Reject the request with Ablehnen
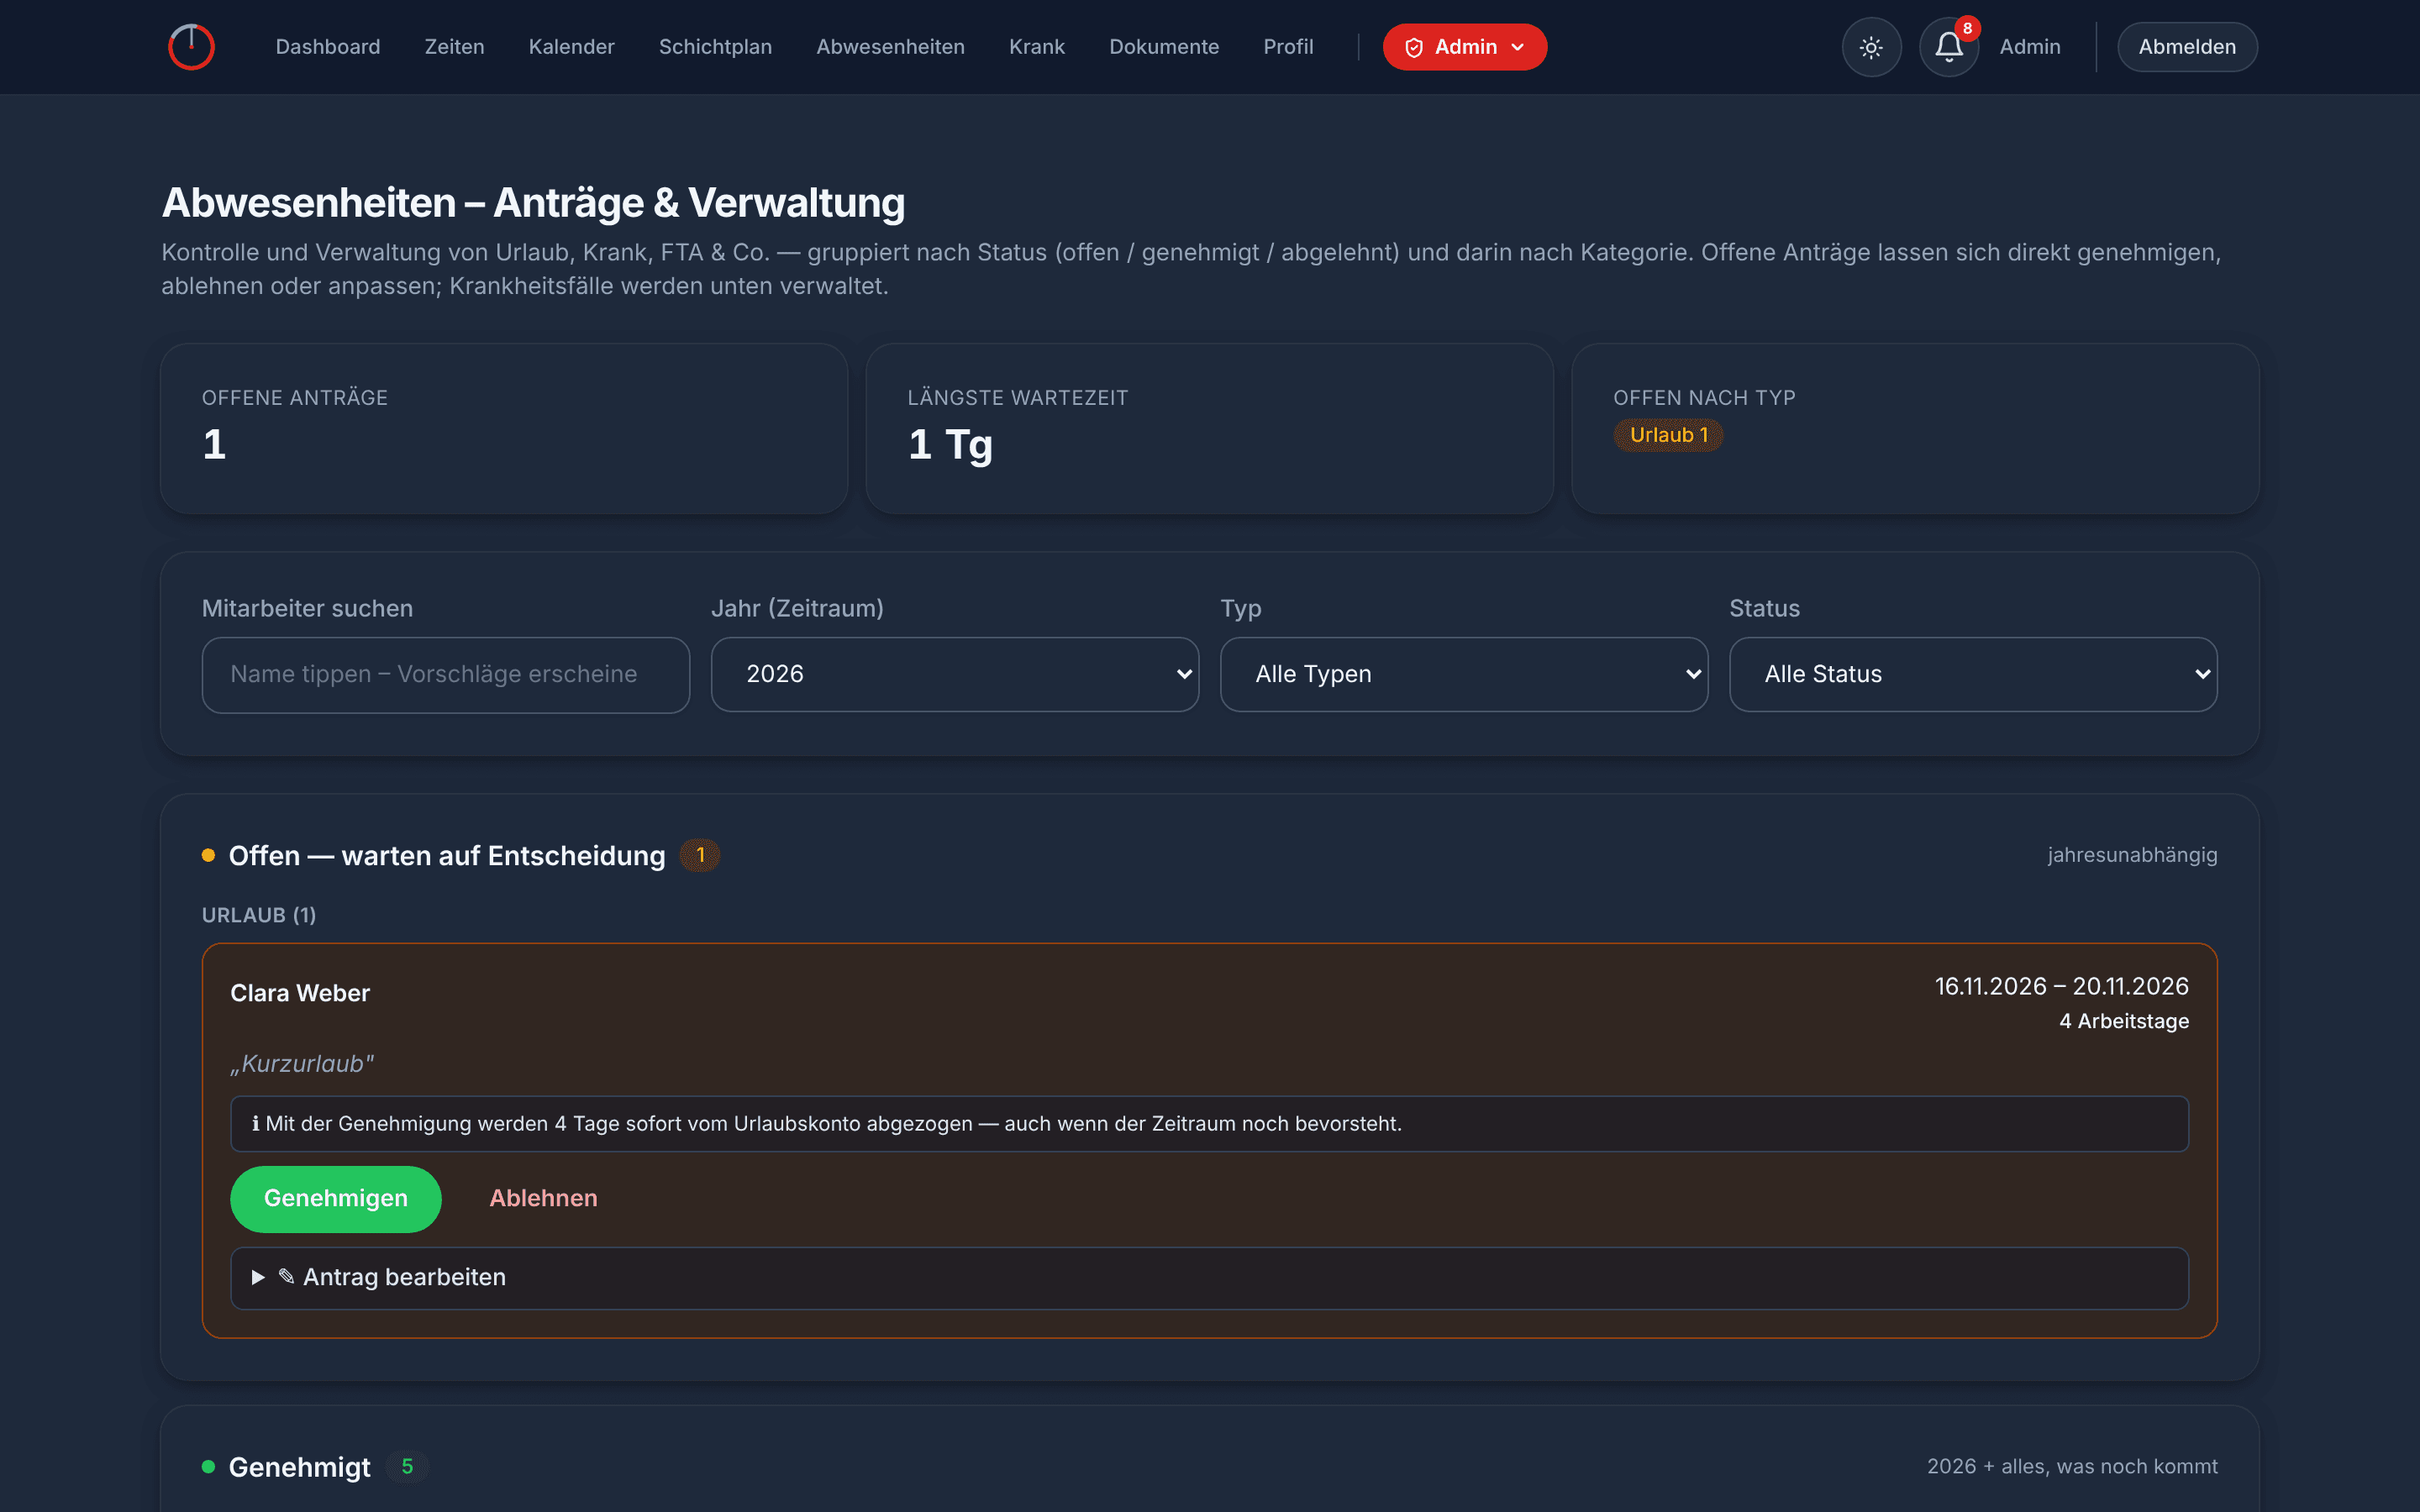Screen dimensions: 2420x1512 (x=543, y=1199)
